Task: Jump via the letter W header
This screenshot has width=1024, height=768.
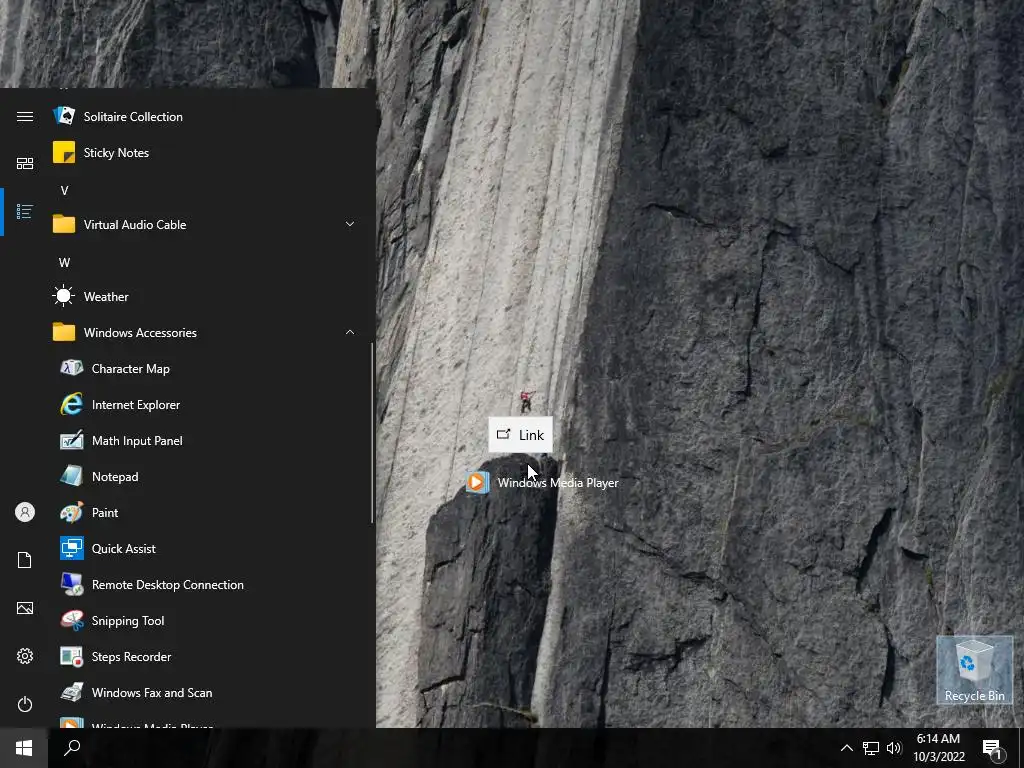Action: (x=64, y=263)
